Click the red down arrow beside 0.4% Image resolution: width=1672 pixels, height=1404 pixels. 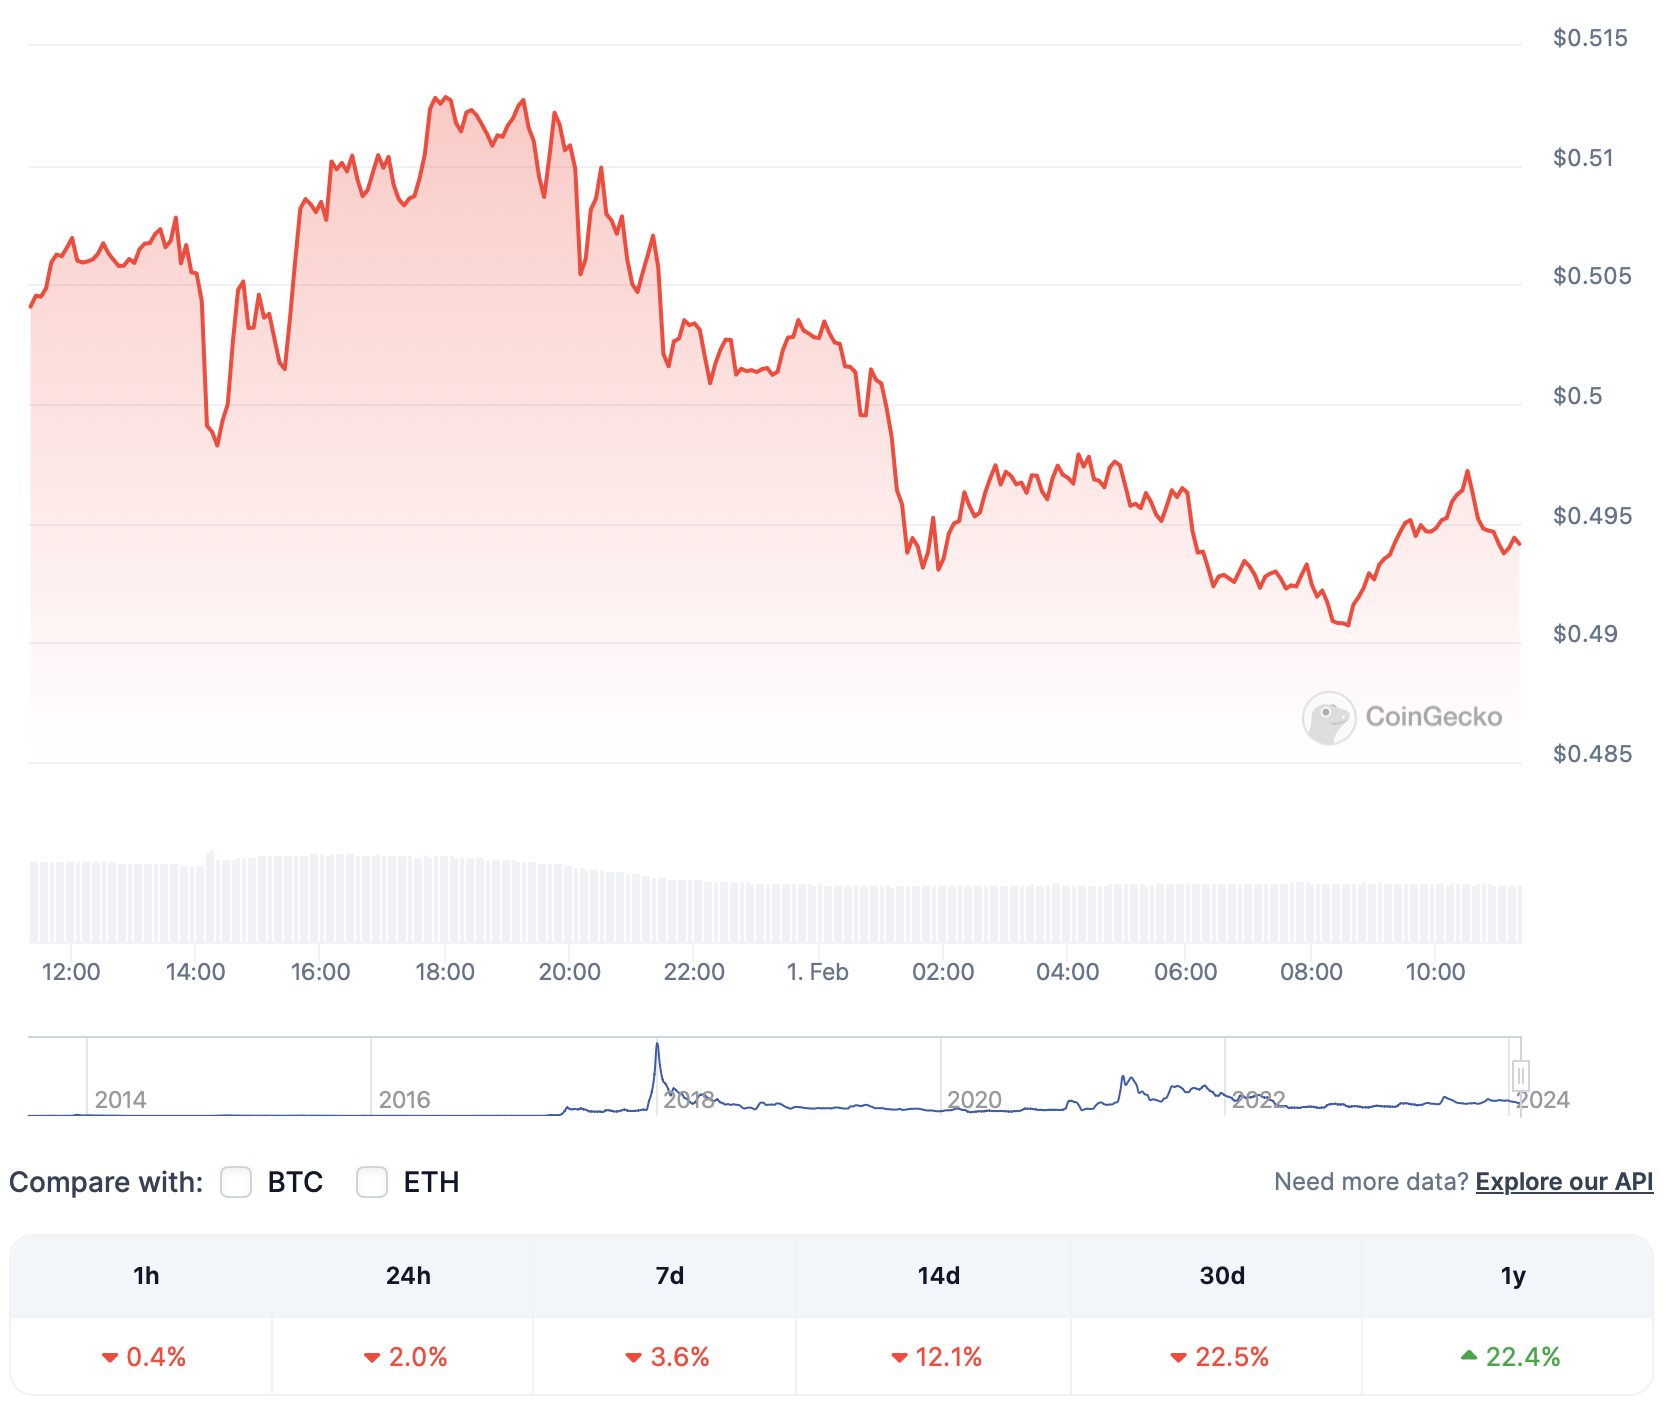[x=110, y=1357]
